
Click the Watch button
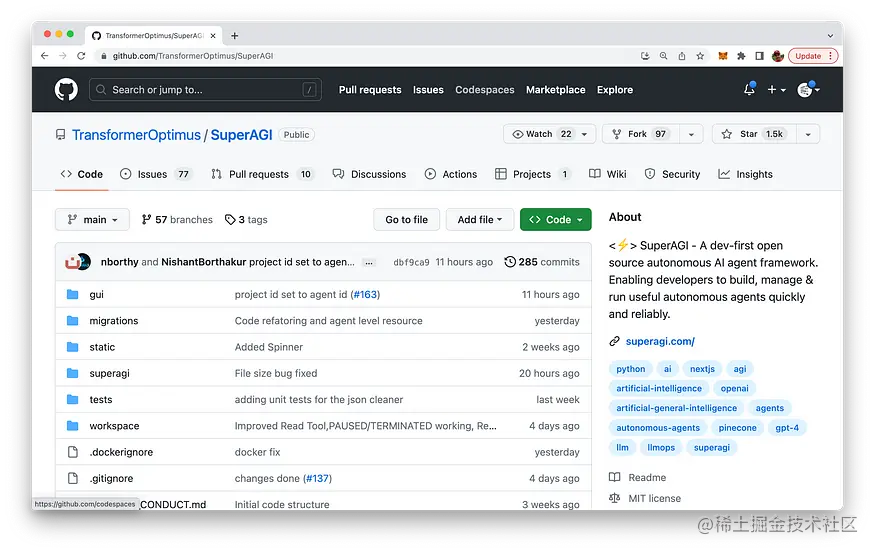tap(549, 134)
